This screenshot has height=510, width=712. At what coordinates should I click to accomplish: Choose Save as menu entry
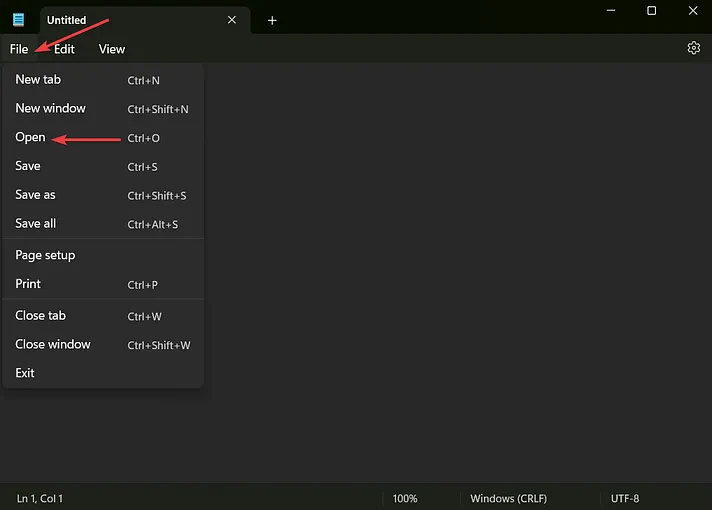click(103, 195)
